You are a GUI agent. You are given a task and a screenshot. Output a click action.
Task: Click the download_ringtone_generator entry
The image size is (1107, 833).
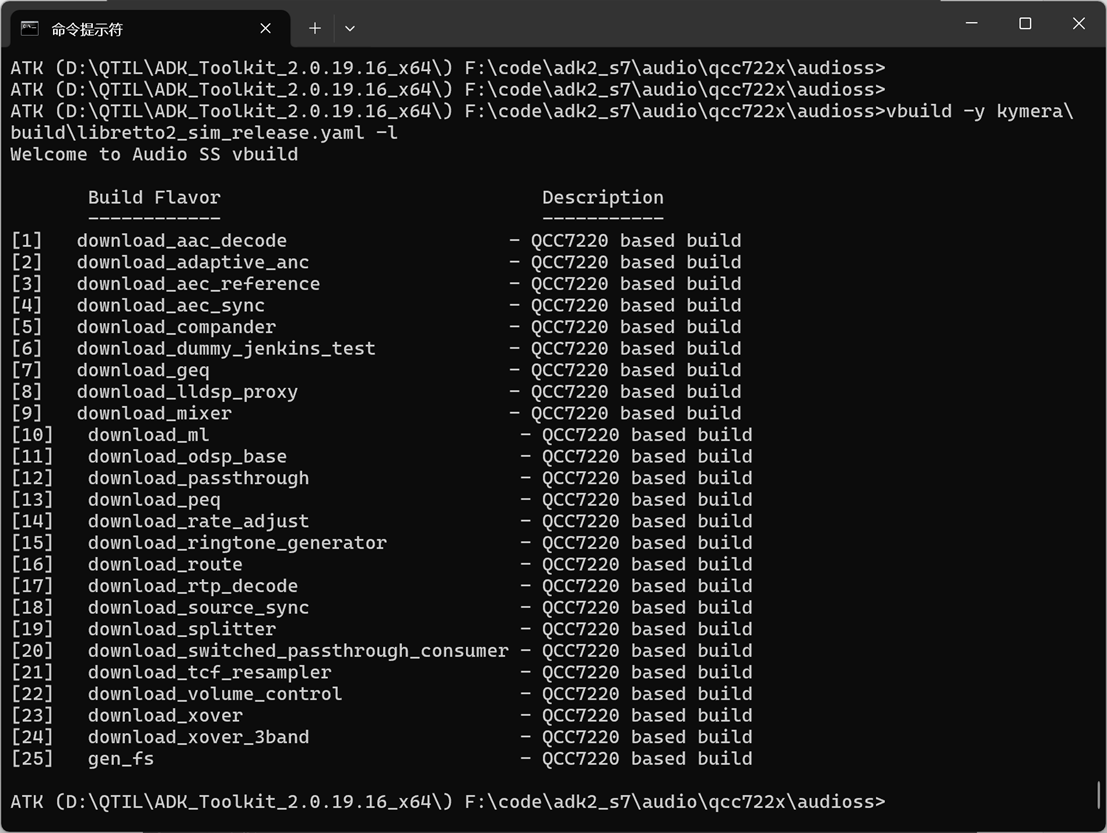(x=236, y=543)
